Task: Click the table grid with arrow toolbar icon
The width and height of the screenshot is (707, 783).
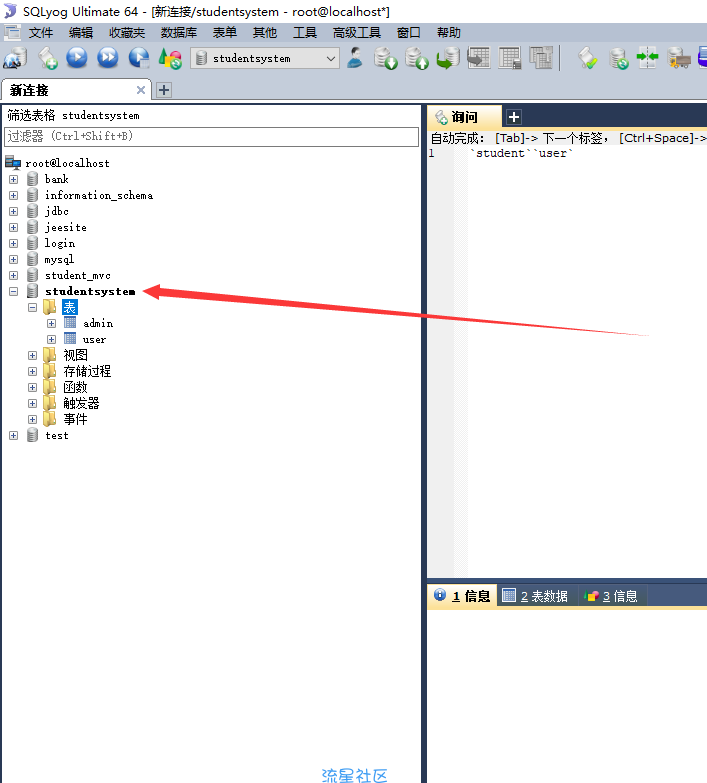Action: [x=479, y=58]
